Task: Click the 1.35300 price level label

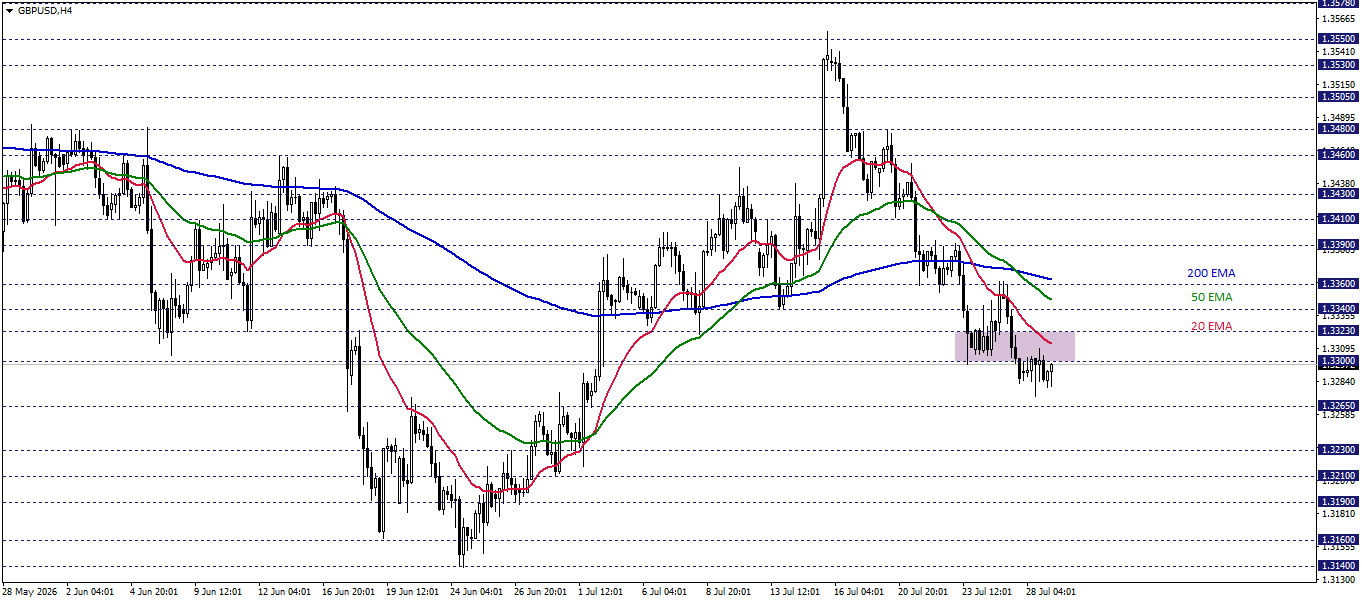Action: tap(1338, 65)
